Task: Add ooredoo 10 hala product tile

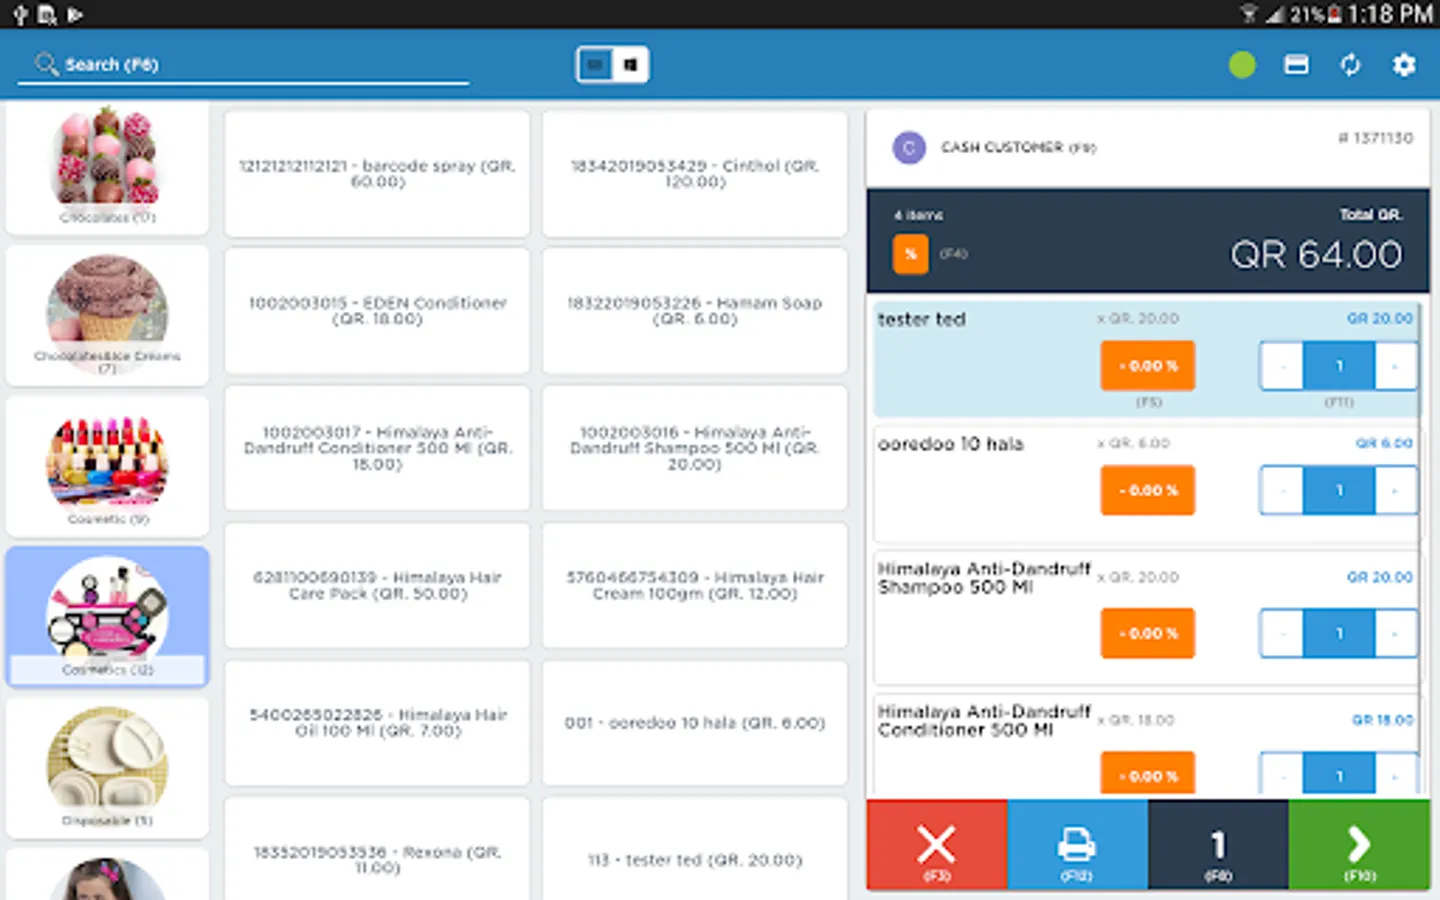Action: point(694,722)
